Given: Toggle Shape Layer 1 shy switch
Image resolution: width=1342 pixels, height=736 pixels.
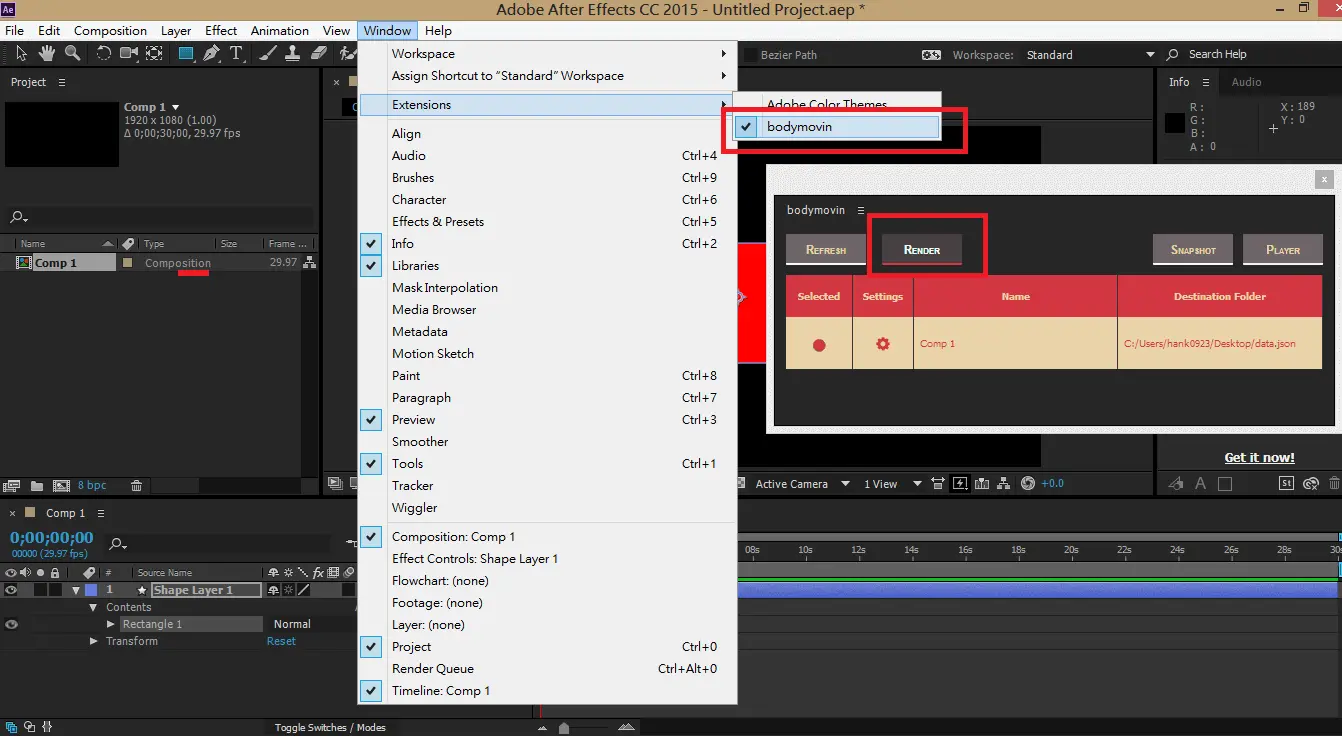Looking at the screenshot, I should pos(273,590).
